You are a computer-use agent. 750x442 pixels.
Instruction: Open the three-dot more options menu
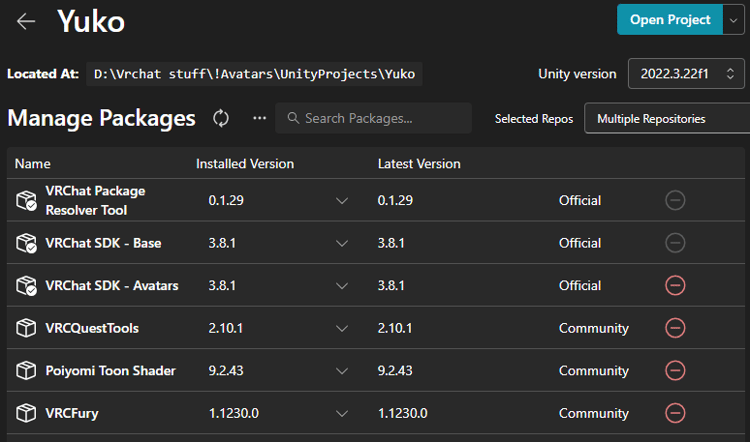click(x=260, y=118)
